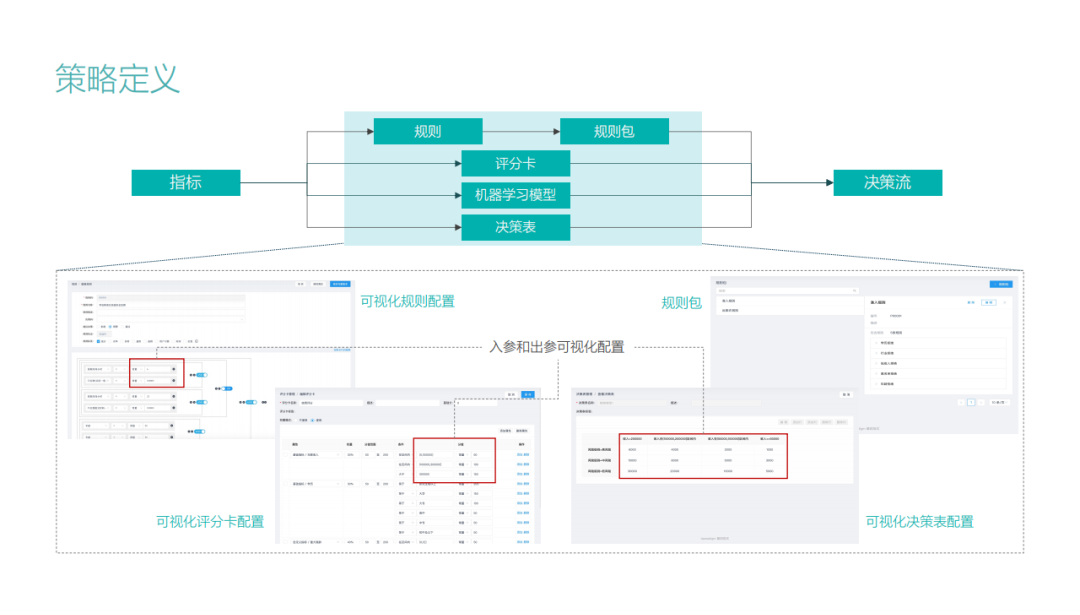Image resolution: width=1080 pixels, height=615 pixels.
Task: Click the slide title 策略定义
Action: click(118, 79)
